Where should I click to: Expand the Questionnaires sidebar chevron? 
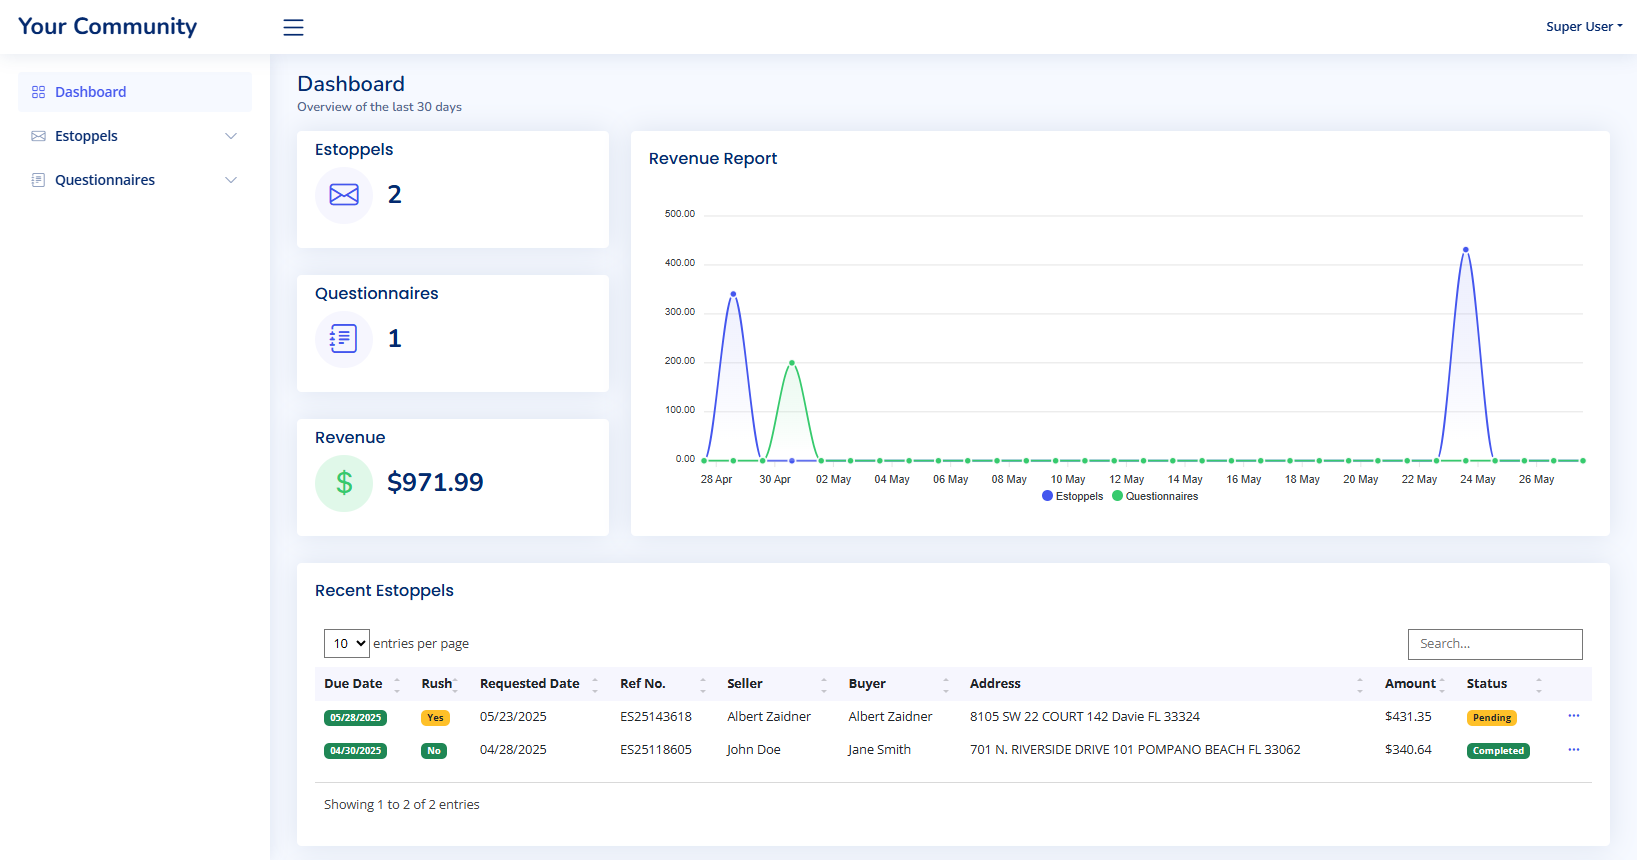coord(231,180)
